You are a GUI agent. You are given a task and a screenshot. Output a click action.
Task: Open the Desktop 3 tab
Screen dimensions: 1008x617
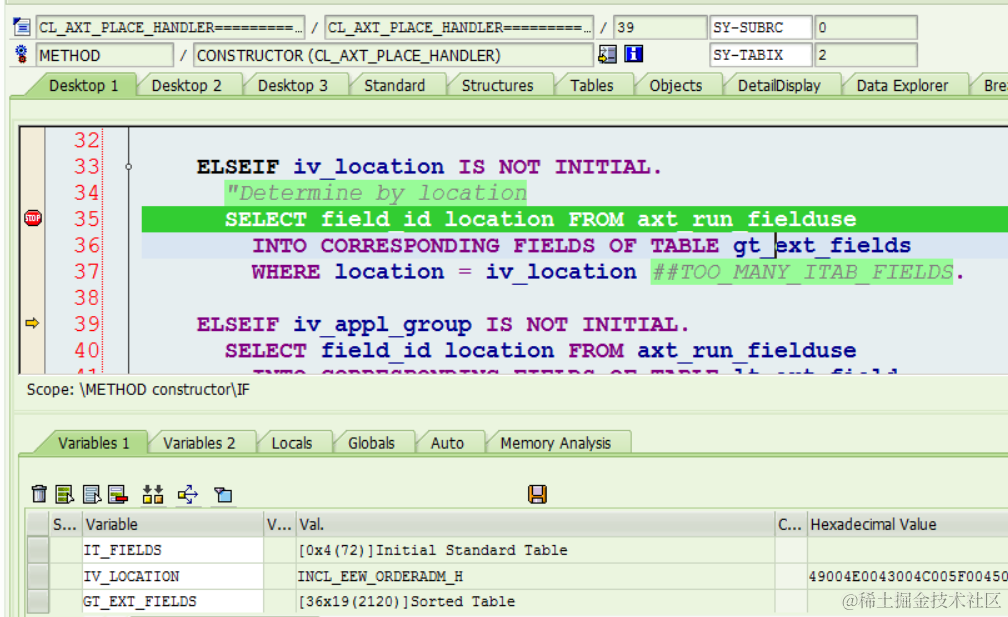(292, 85)
